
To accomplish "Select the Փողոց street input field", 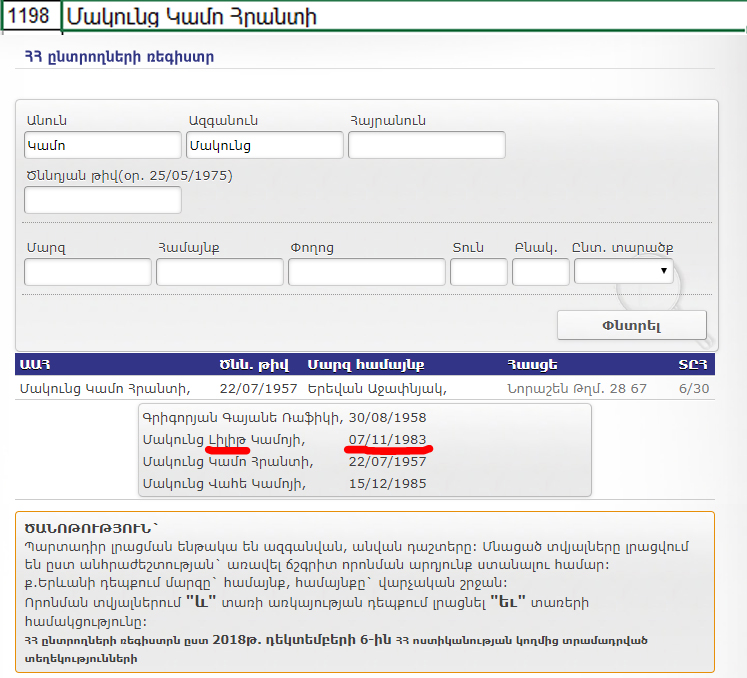I will (366, 272).
